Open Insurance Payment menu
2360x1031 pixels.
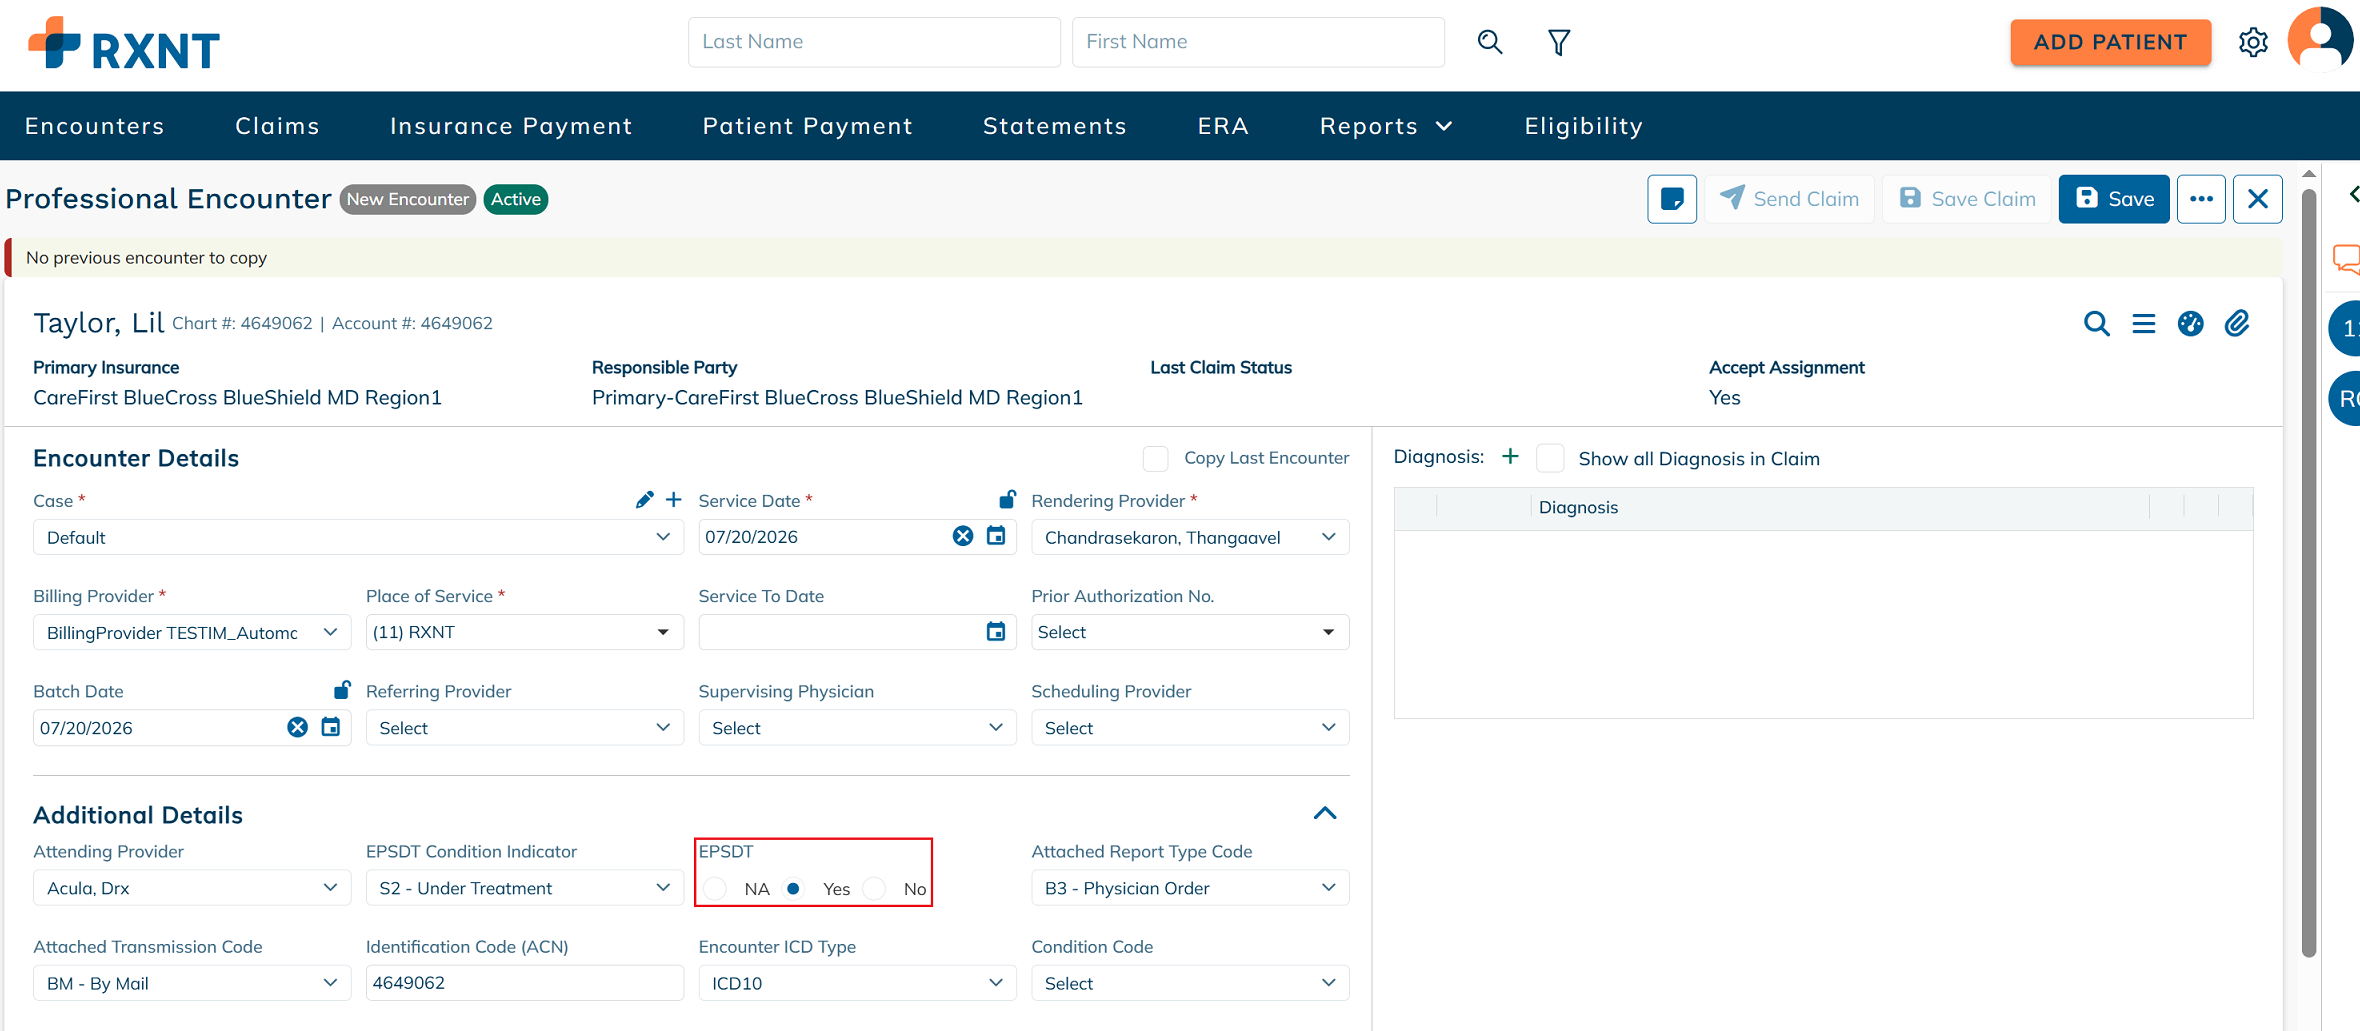(x=511, y=126)
